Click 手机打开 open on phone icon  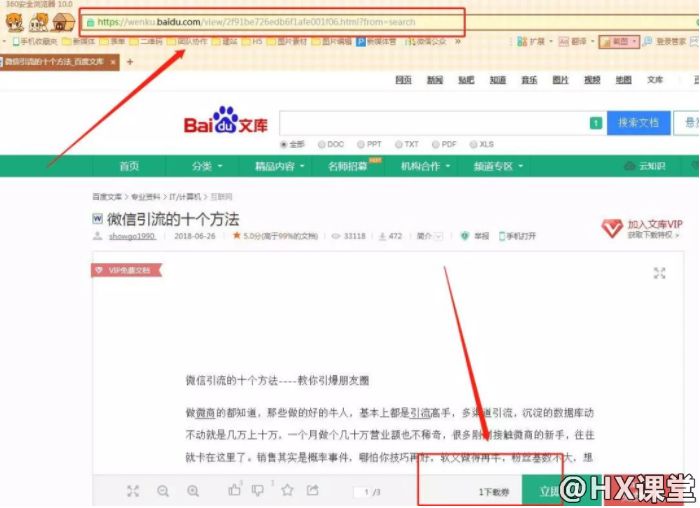tap(502, 236)
